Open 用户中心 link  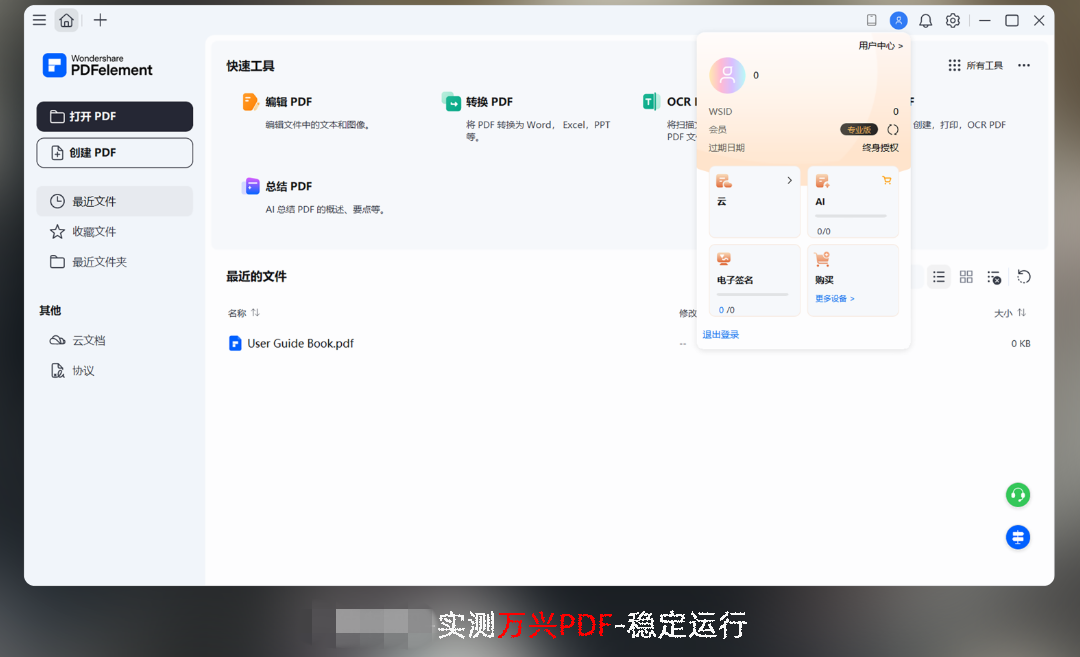[x=880, y=45]
